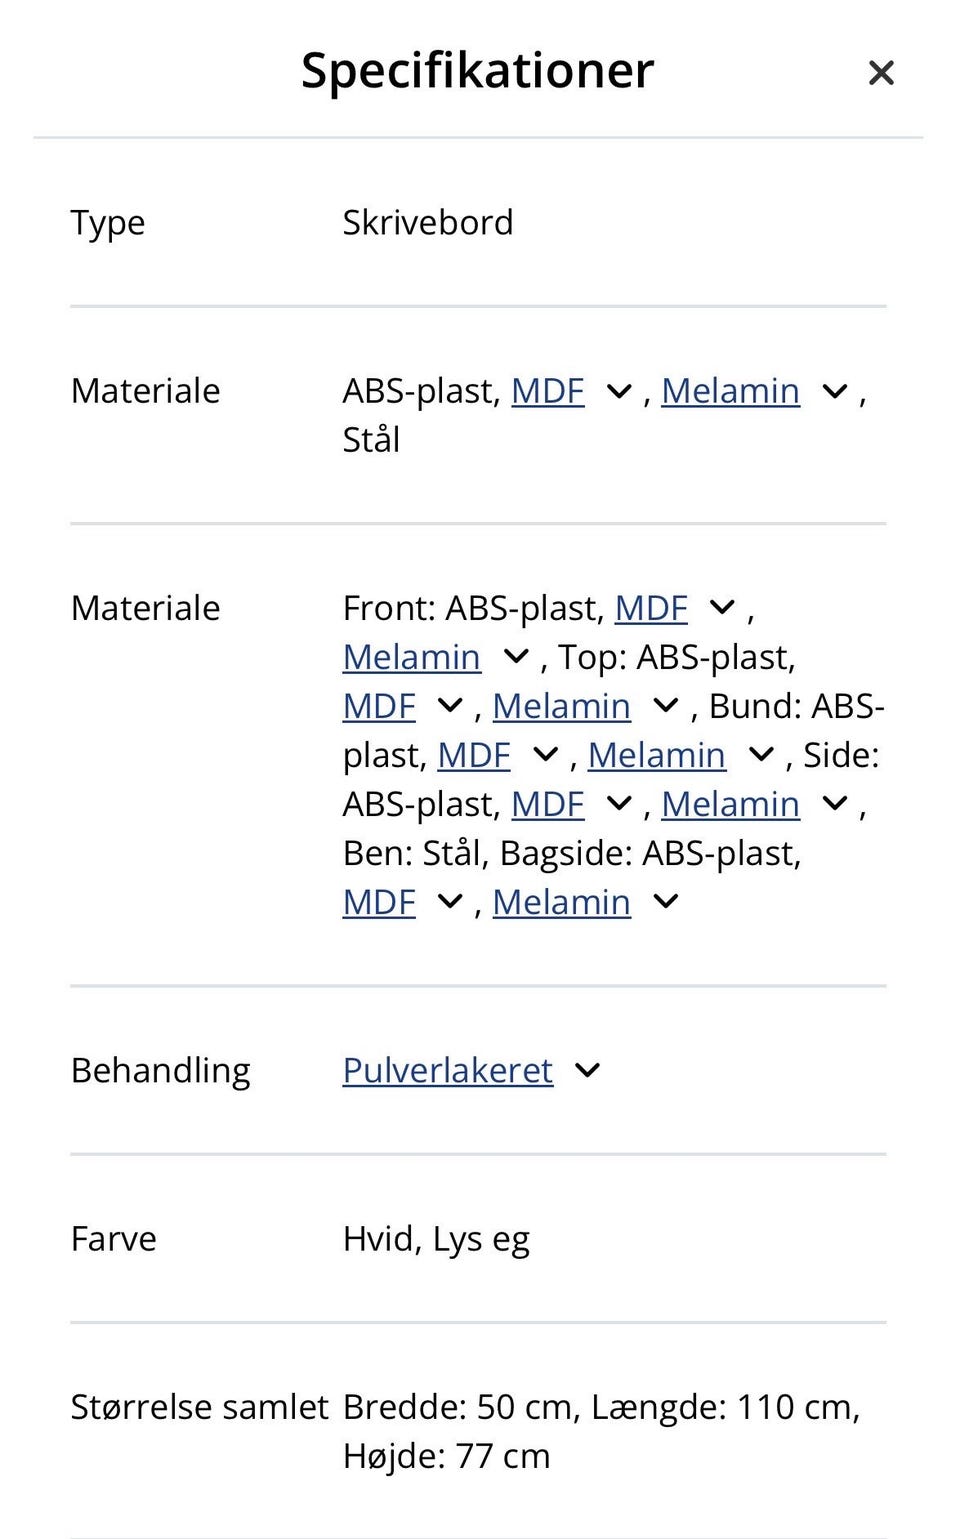This screenshot has height=1539, width=960.
Task: Open the Melamin link in first Materiale row
Action: pyautogui.click(x=730, y=391)
